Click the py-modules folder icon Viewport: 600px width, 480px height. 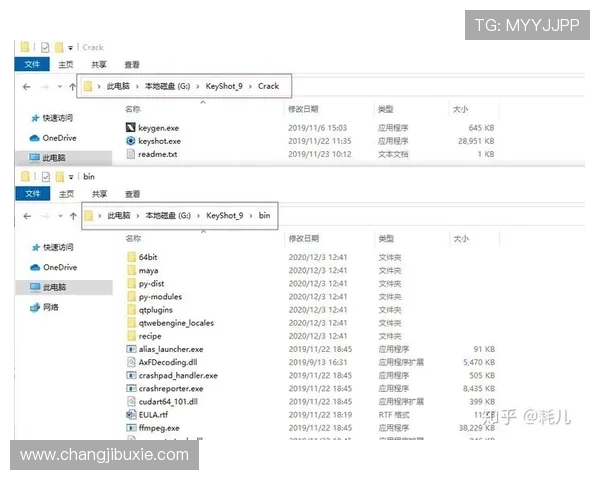(131, 296)
